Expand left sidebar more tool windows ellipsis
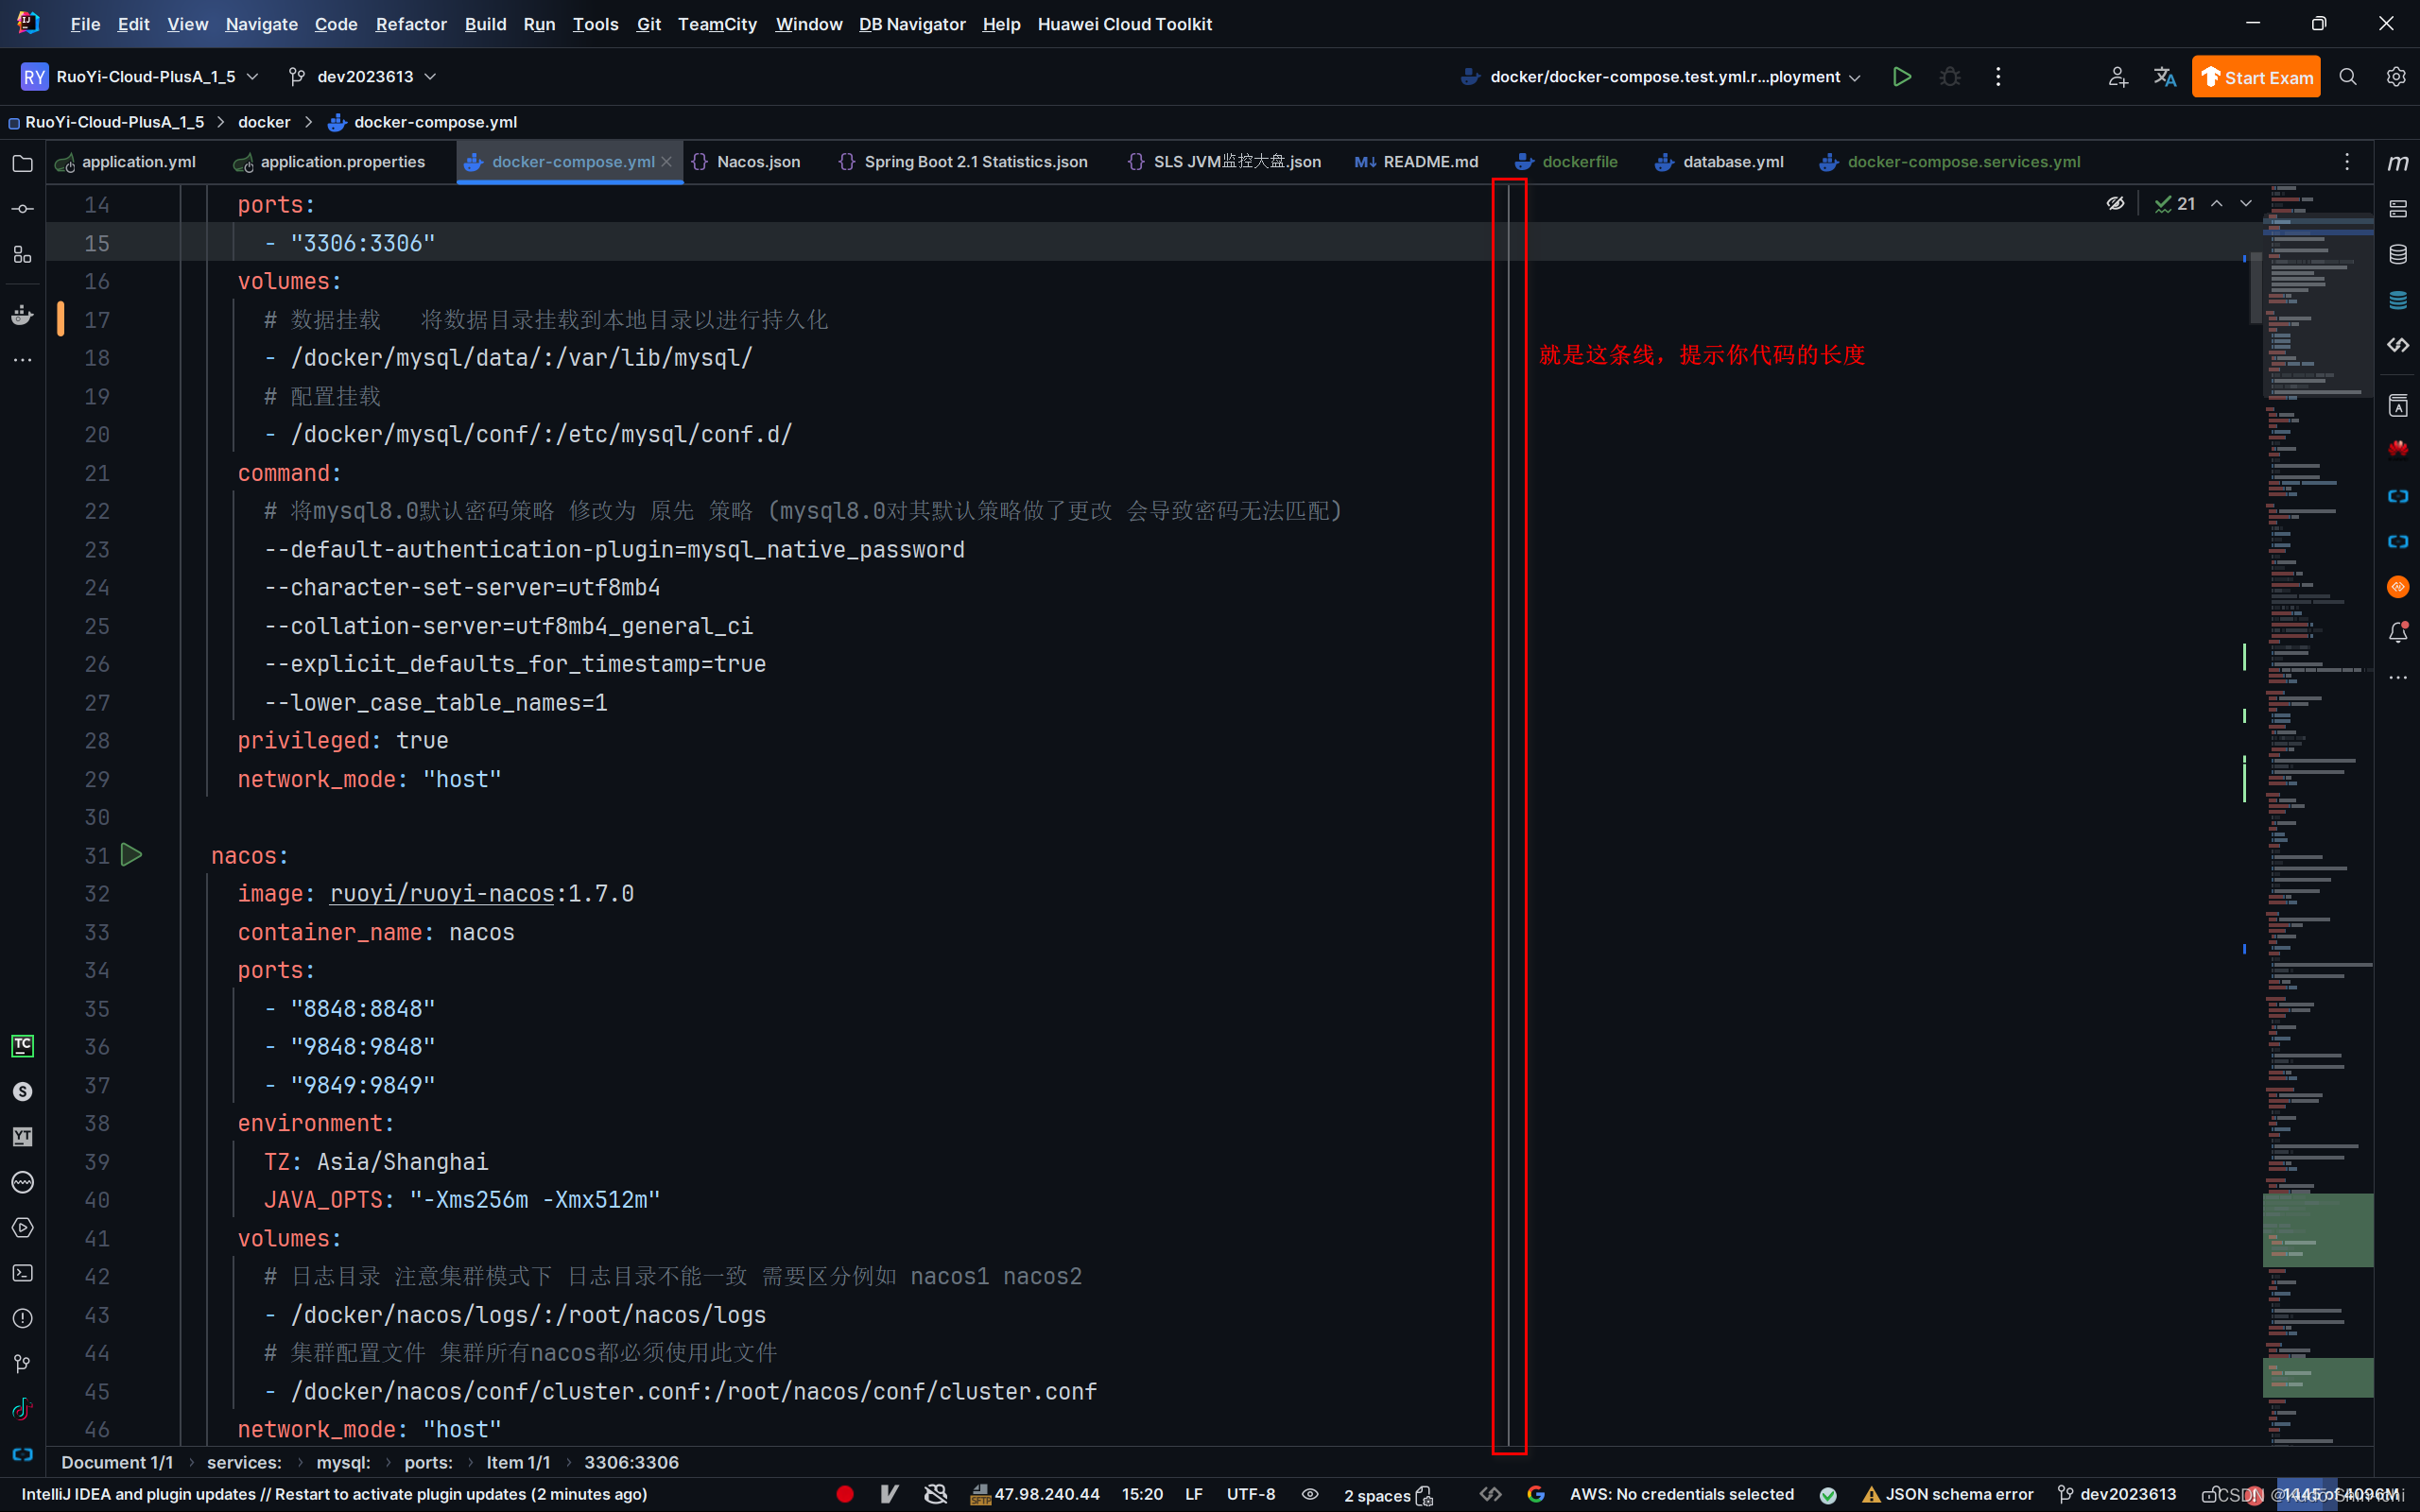The image size is (2420, 1512). 22,360
